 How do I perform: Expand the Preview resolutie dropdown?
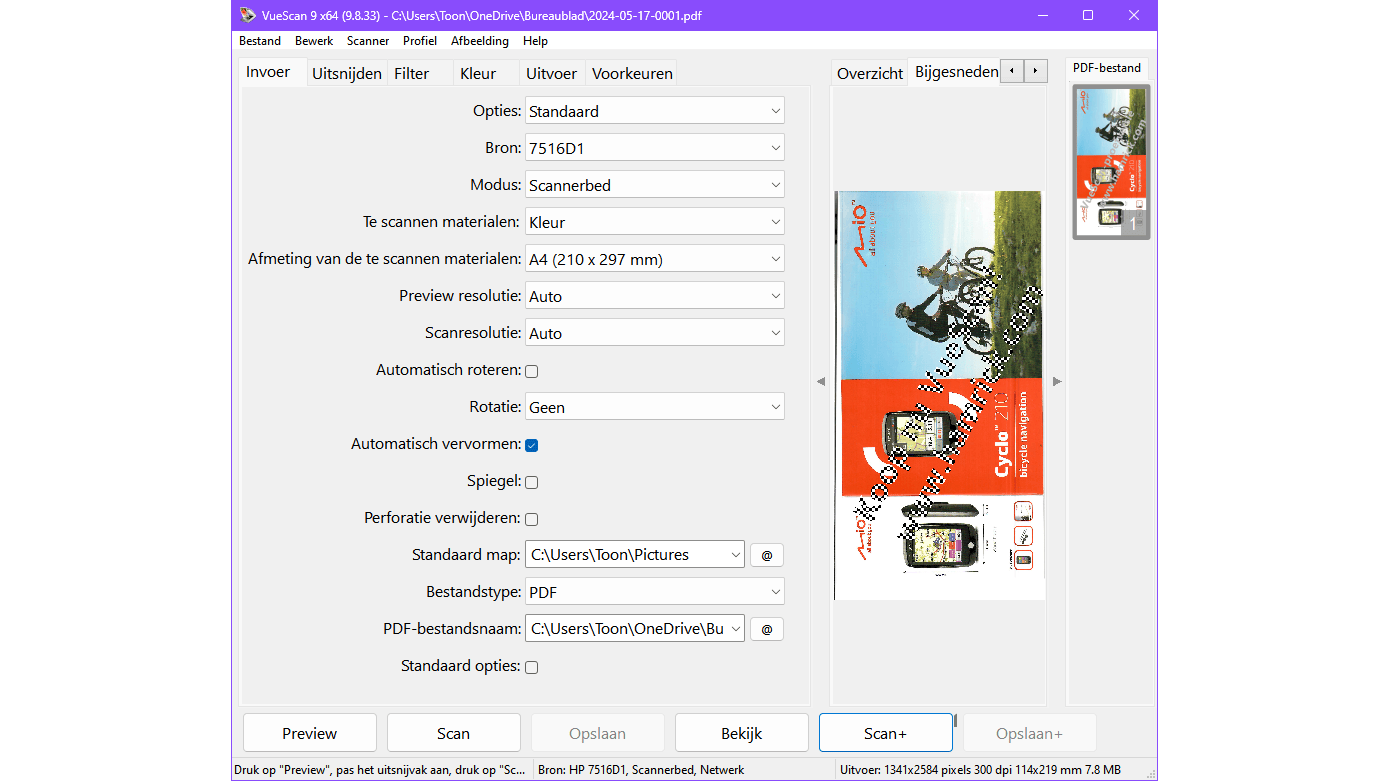tap(655, 296)
